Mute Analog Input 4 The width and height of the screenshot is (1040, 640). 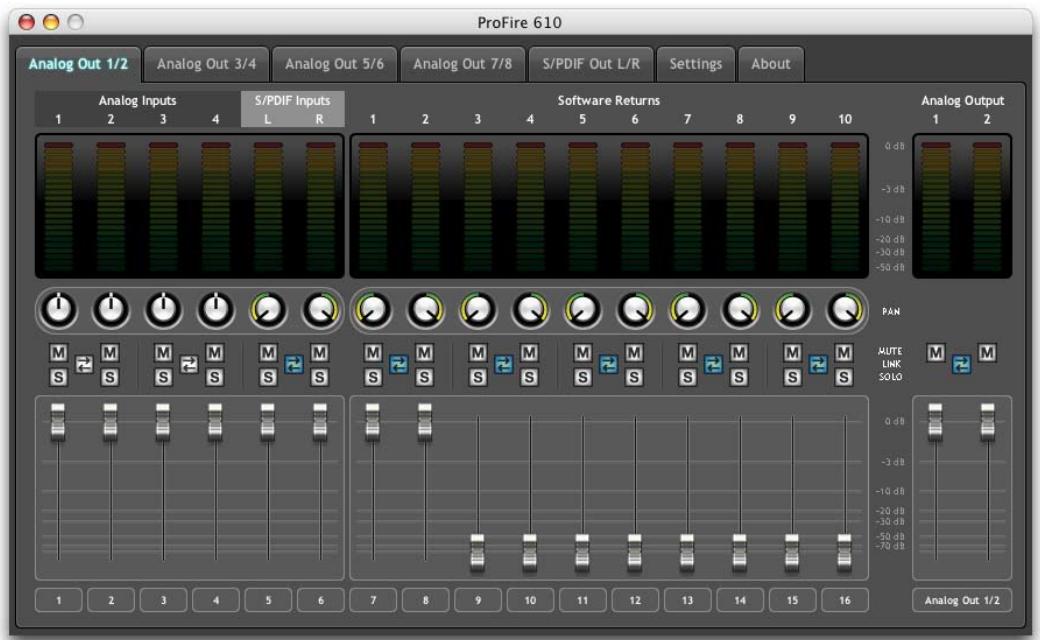tap(215, 352)
